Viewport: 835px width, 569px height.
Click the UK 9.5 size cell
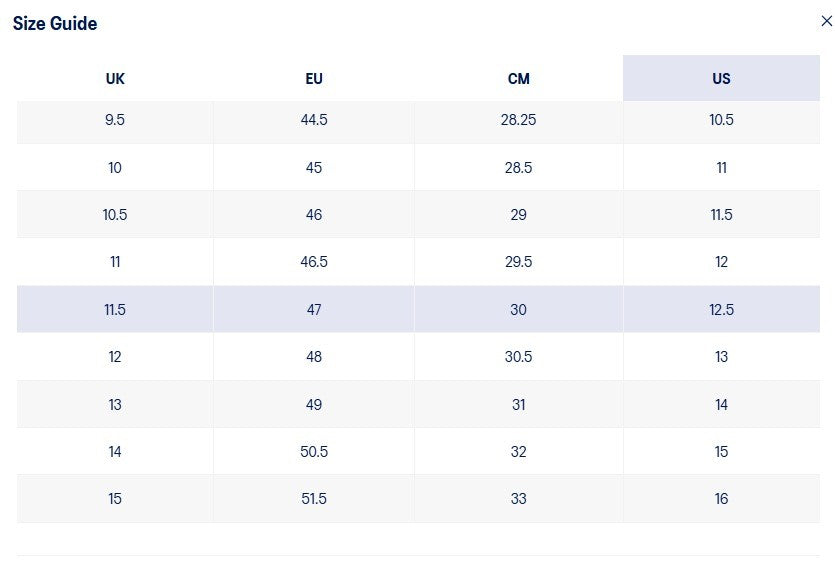coord(115,120)
